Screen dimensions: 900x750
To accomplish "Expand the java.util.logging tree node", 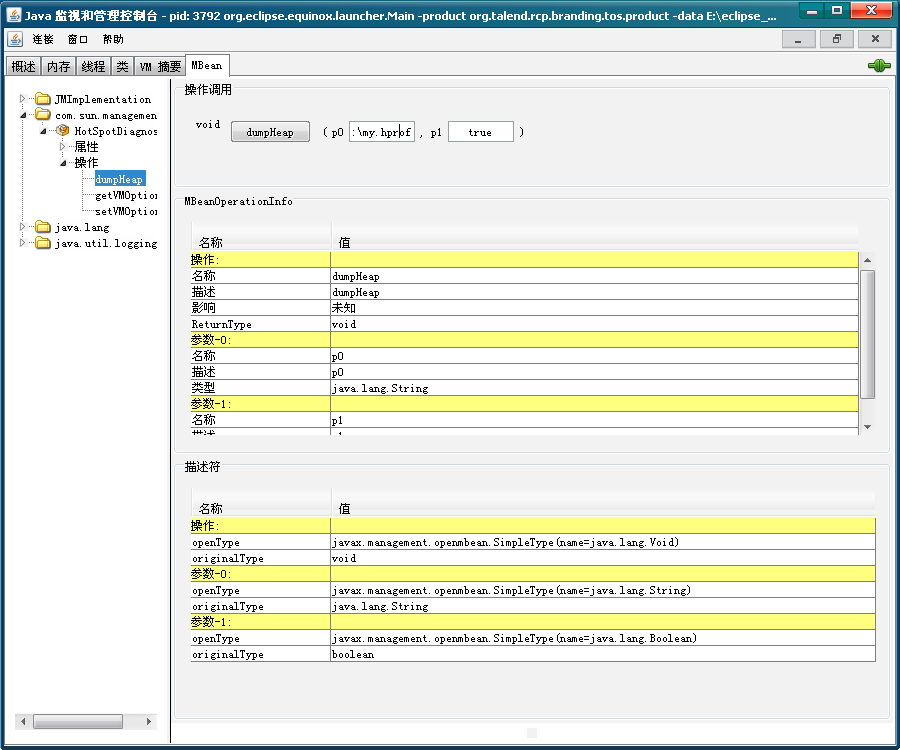I will [x=23, y=243].
